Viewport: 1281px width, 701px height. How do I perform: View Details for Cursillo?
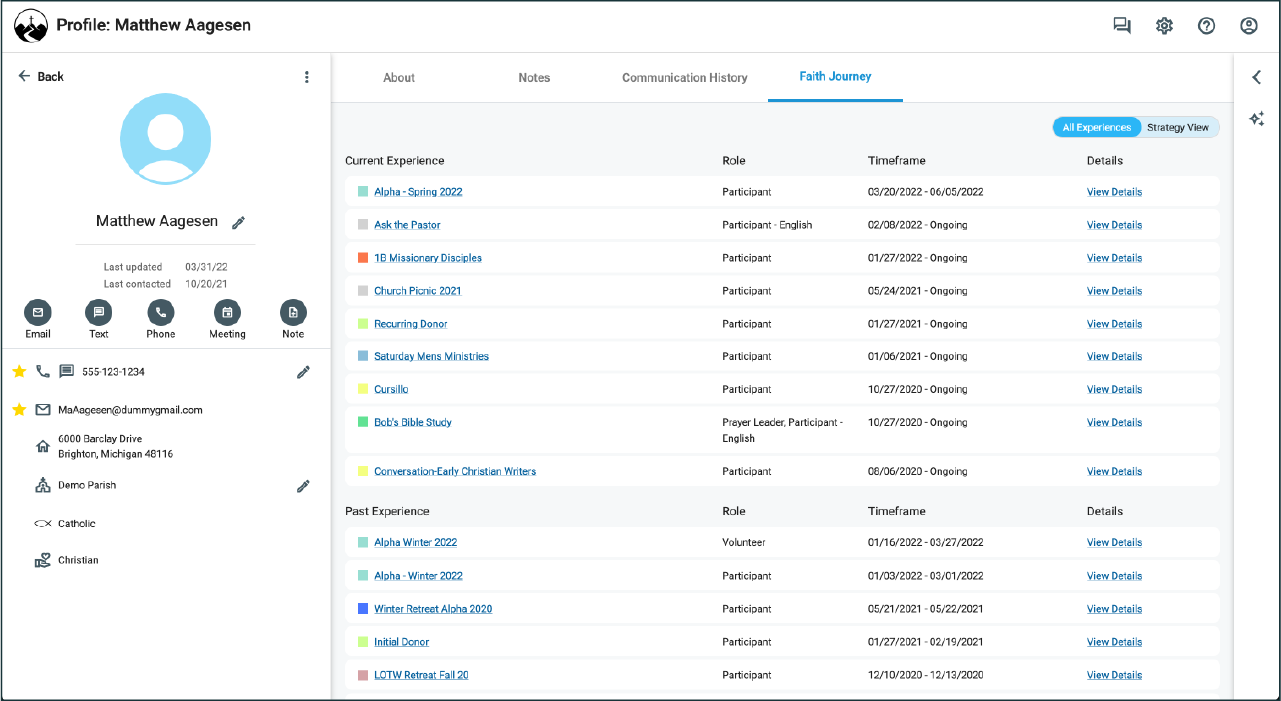tap(1114, 389)
